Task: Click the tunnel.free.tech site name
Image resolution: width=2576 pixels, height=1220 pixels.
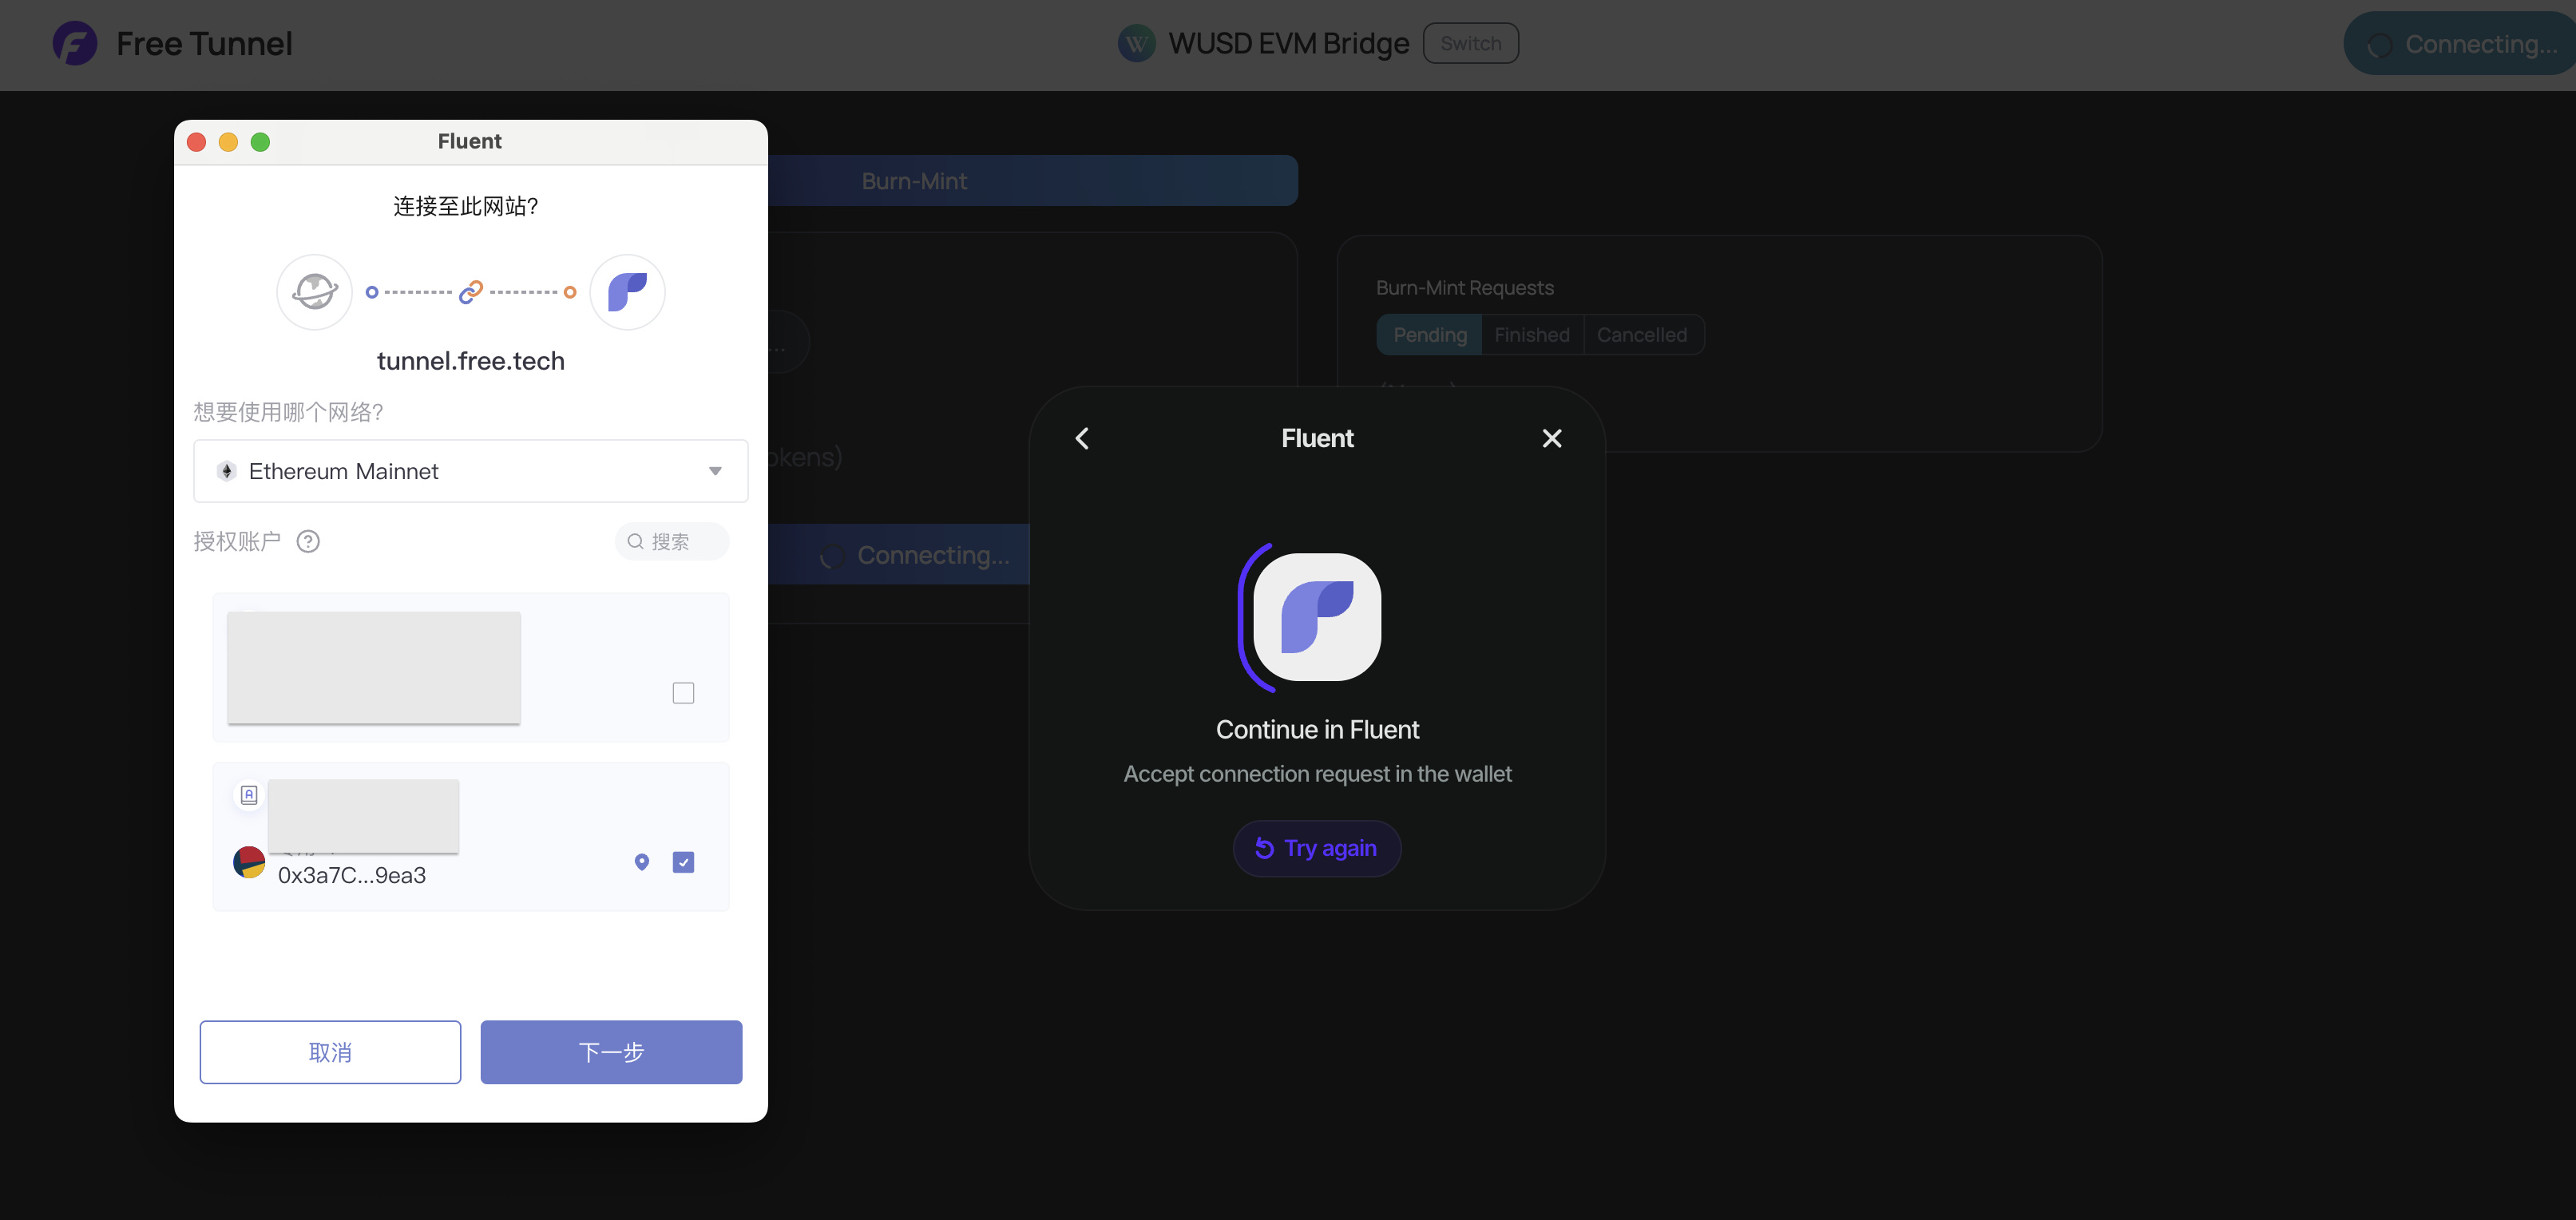Action: click(x=470, y=361)
